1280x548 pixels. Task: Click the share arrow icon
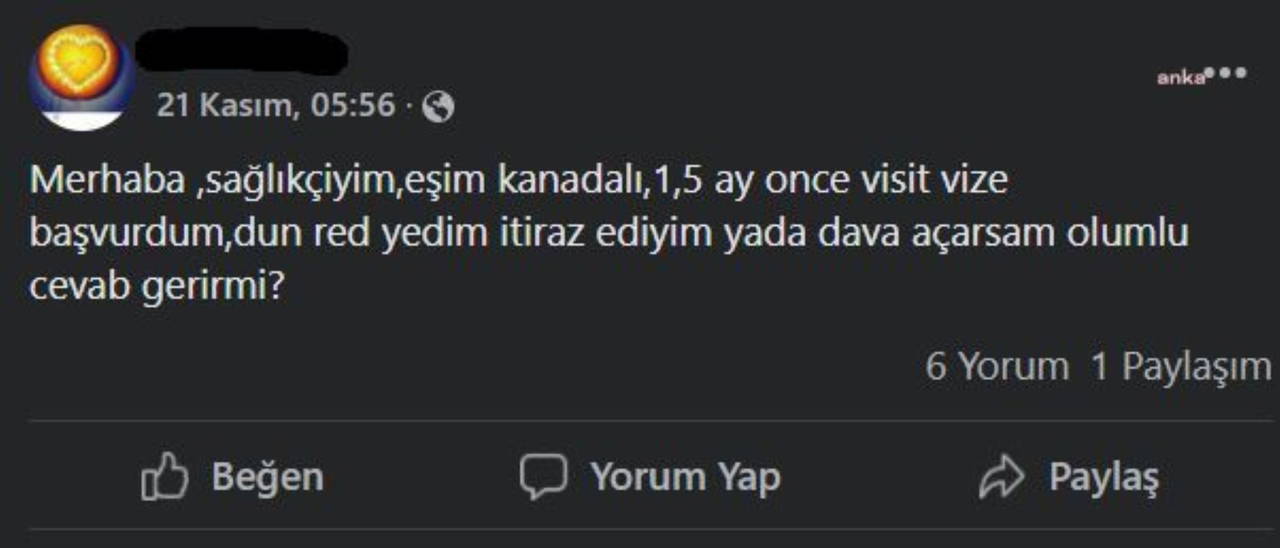point(1000,477)
